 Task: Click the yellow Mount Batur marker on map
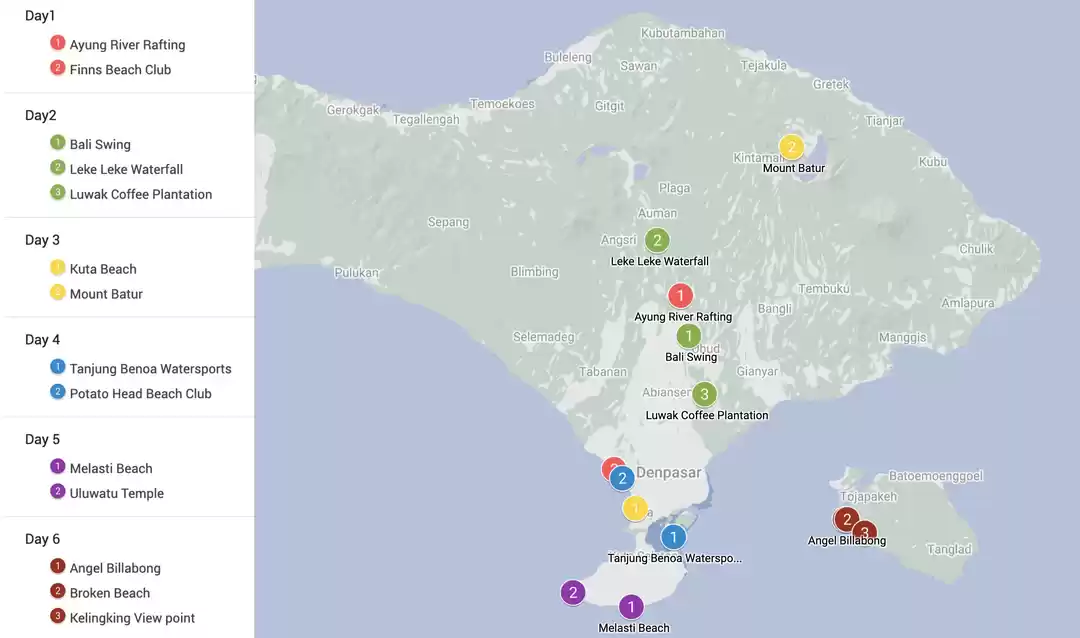point(791,147)
